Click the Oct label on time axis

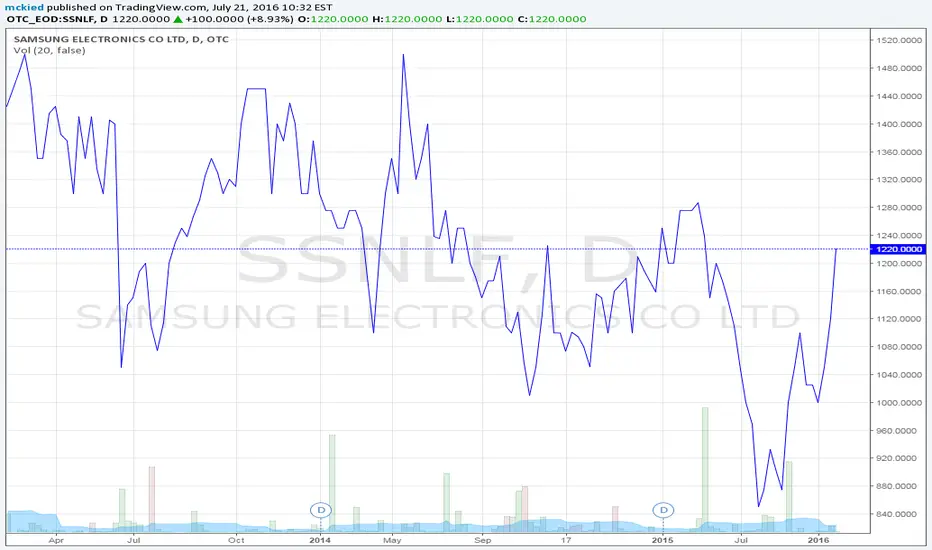pyautogui.click(x=236, y=540)
